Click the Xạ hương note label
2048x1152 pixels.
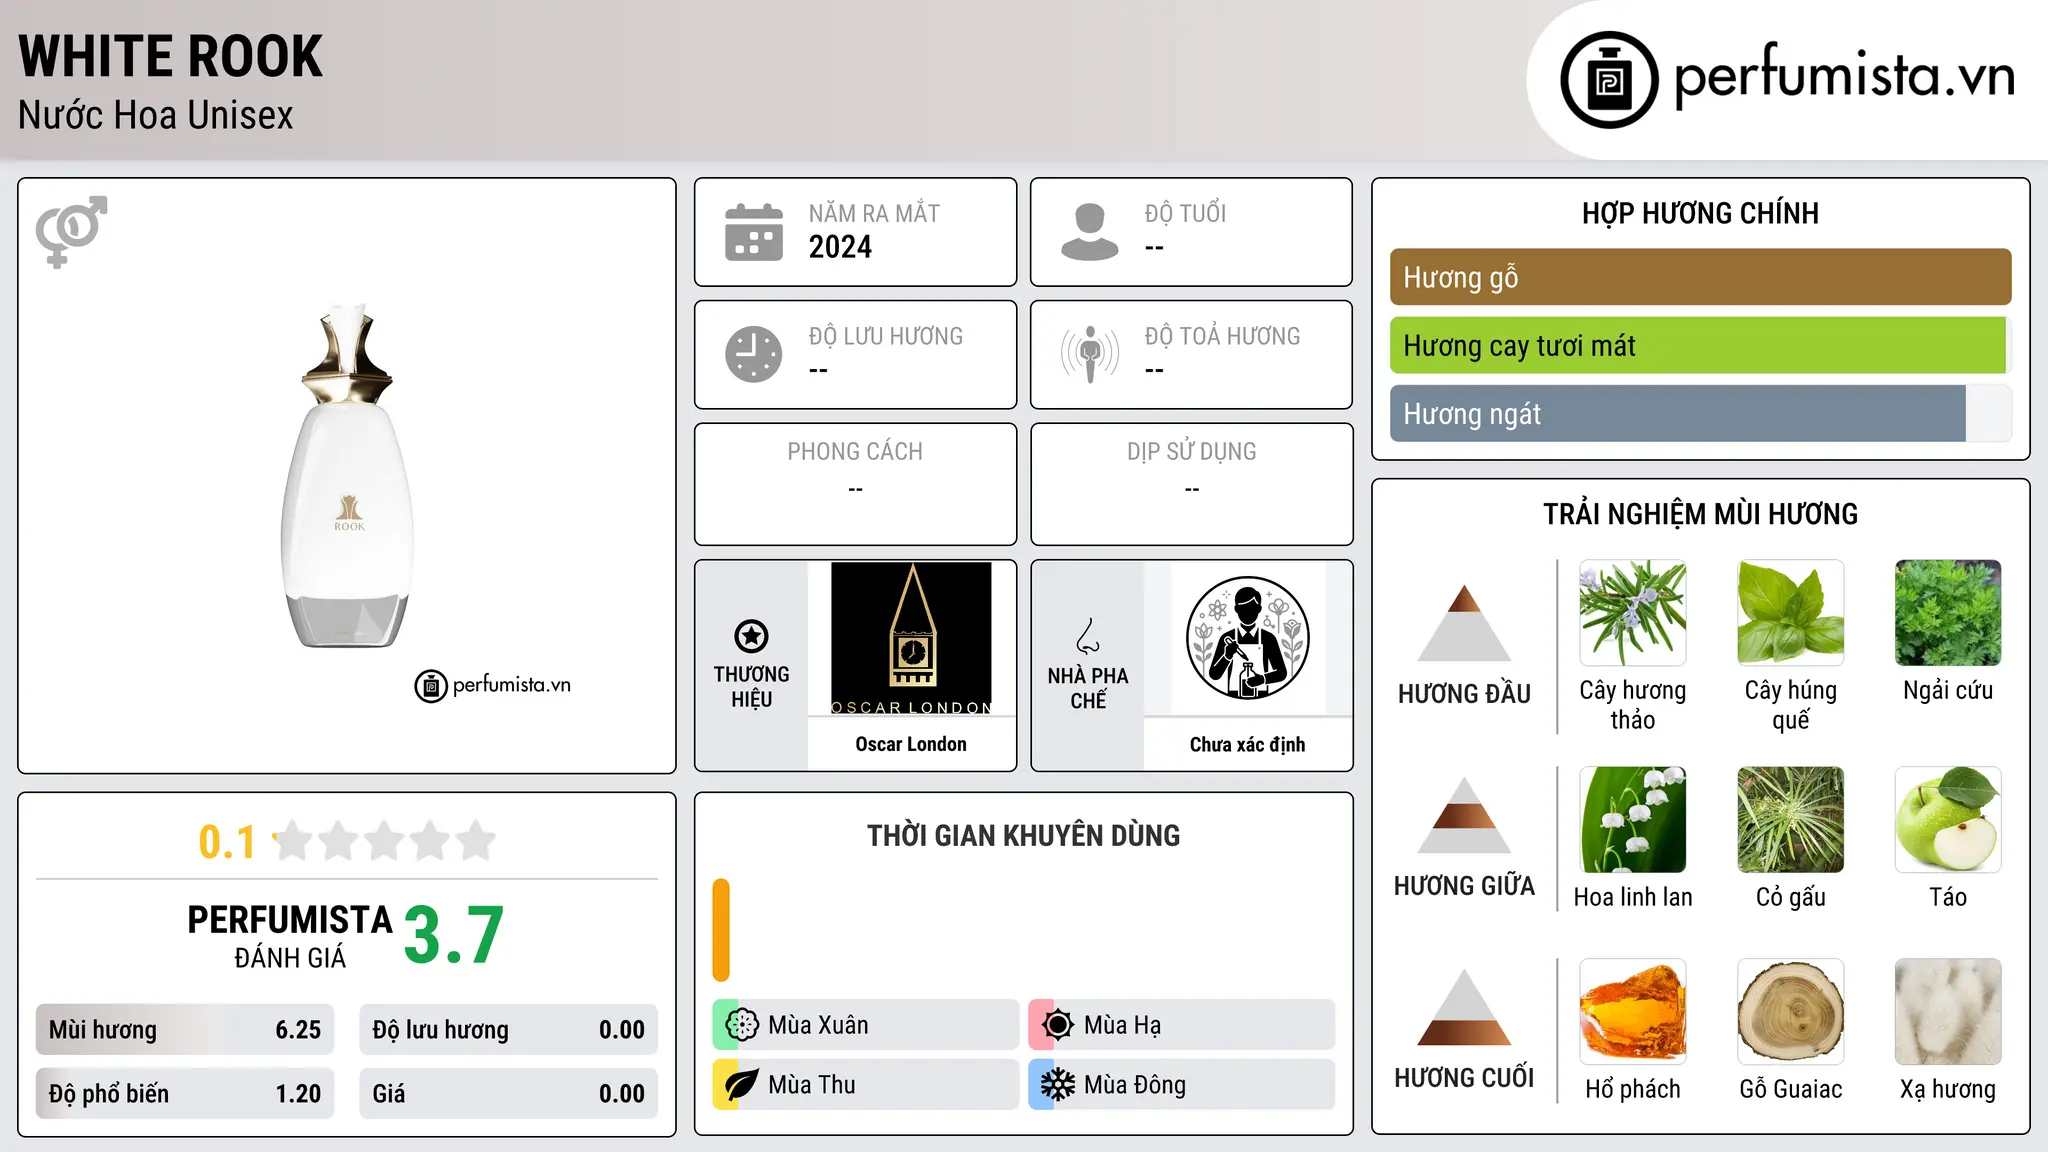click(1948, 1089)
